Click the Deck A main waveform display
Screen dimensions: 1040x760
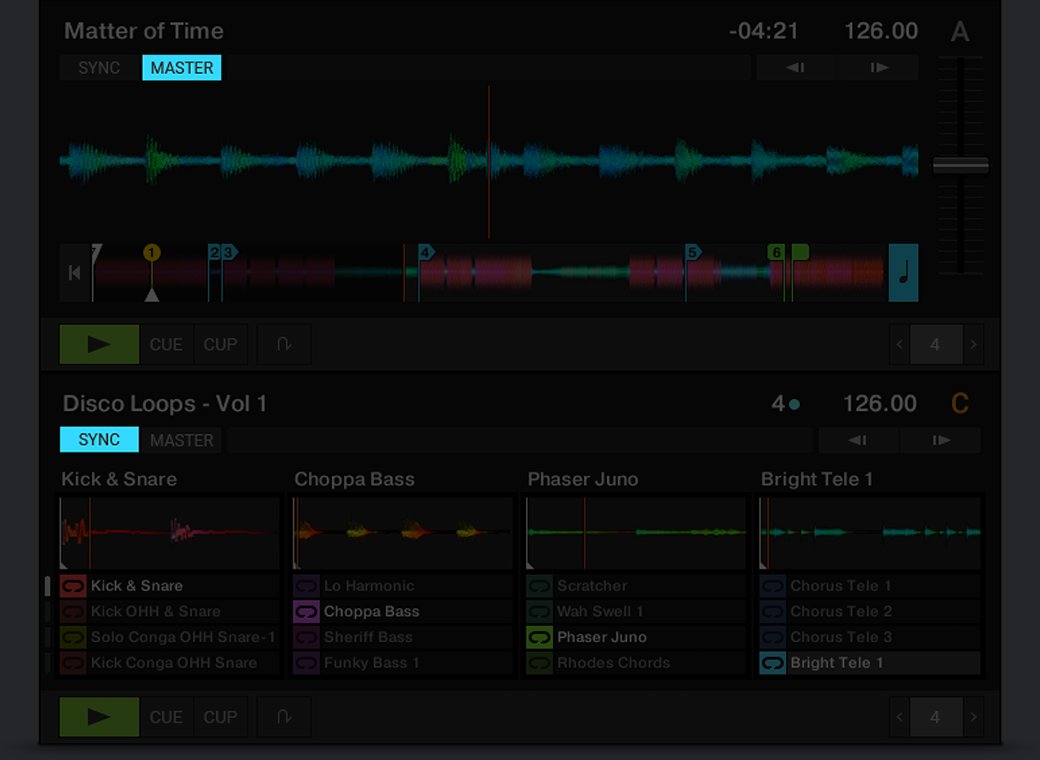[x=489, y=162]
